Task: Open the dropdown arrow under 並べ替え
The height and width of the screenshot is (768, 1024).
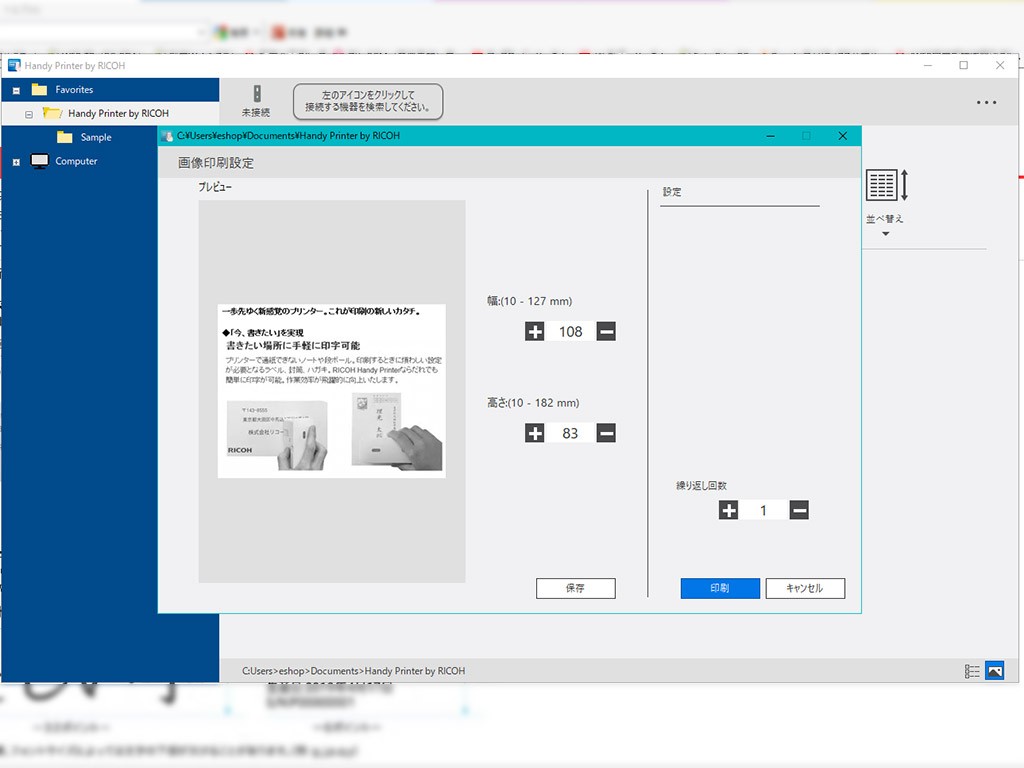Action: [x=885, y=234]
